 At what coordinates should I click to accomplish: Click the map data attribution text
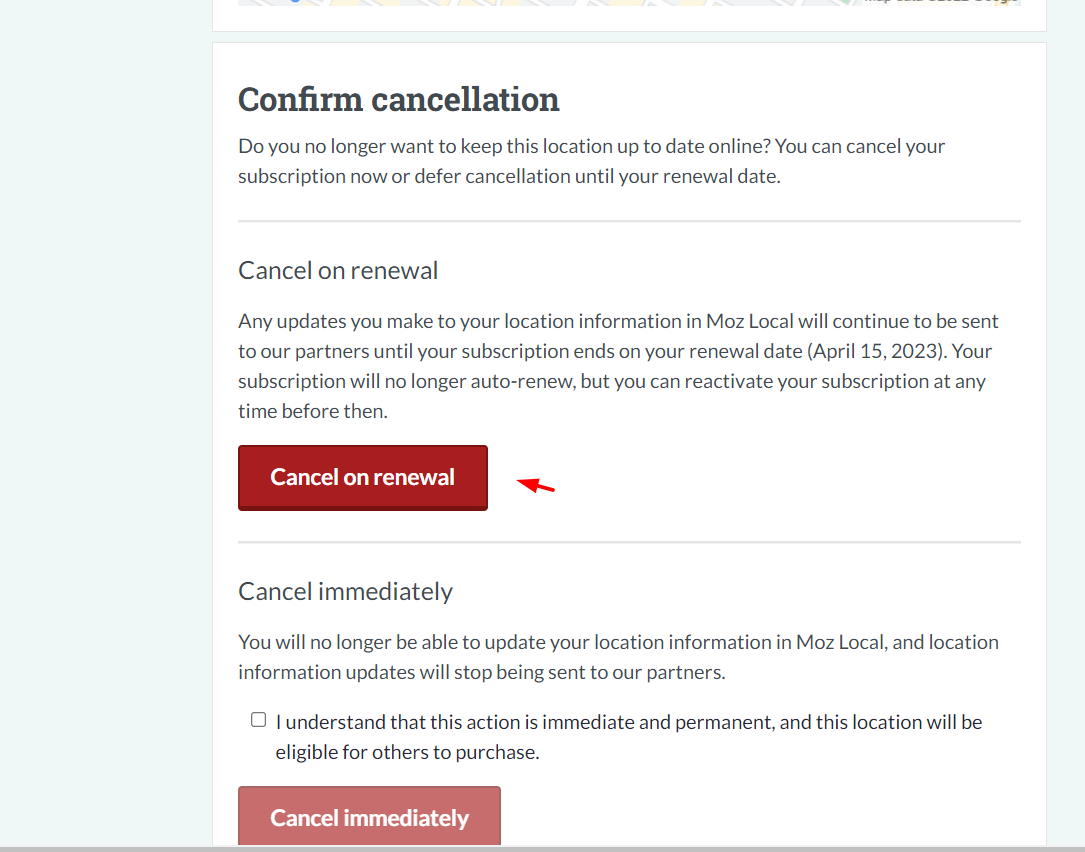point(941,2)
